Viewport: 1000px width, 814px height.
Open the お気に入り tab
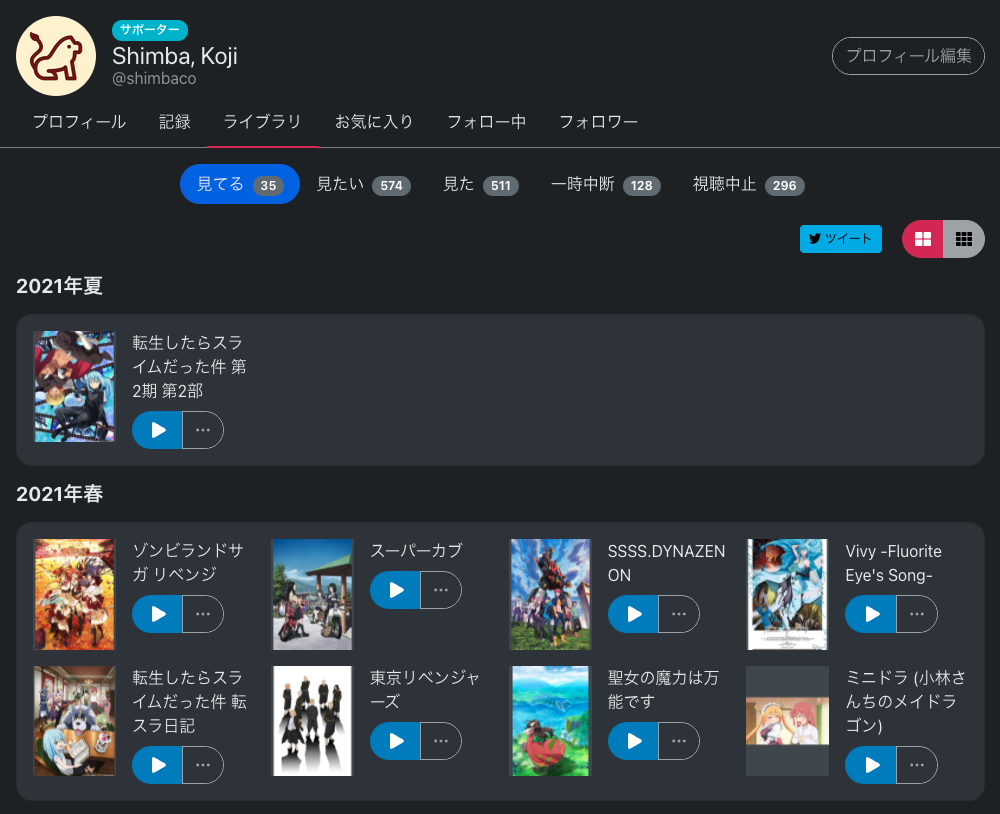click(x=375, y=121)
